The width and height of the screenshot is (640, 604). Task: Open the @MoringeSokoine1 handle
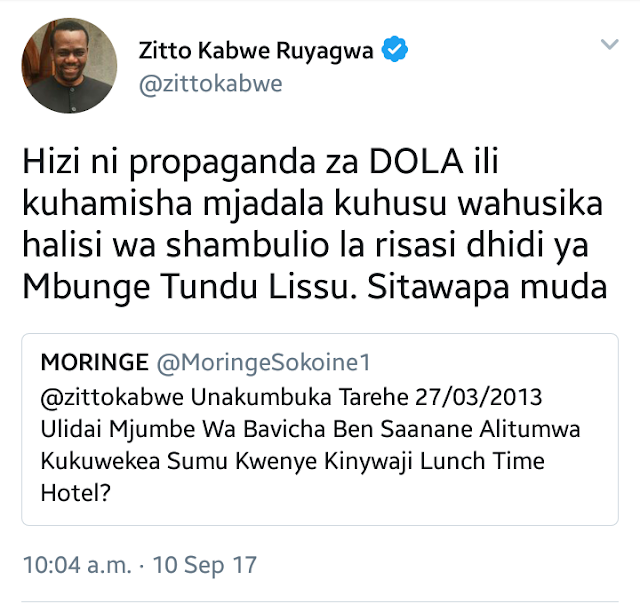pyautogui.click(x=264, y=362)
